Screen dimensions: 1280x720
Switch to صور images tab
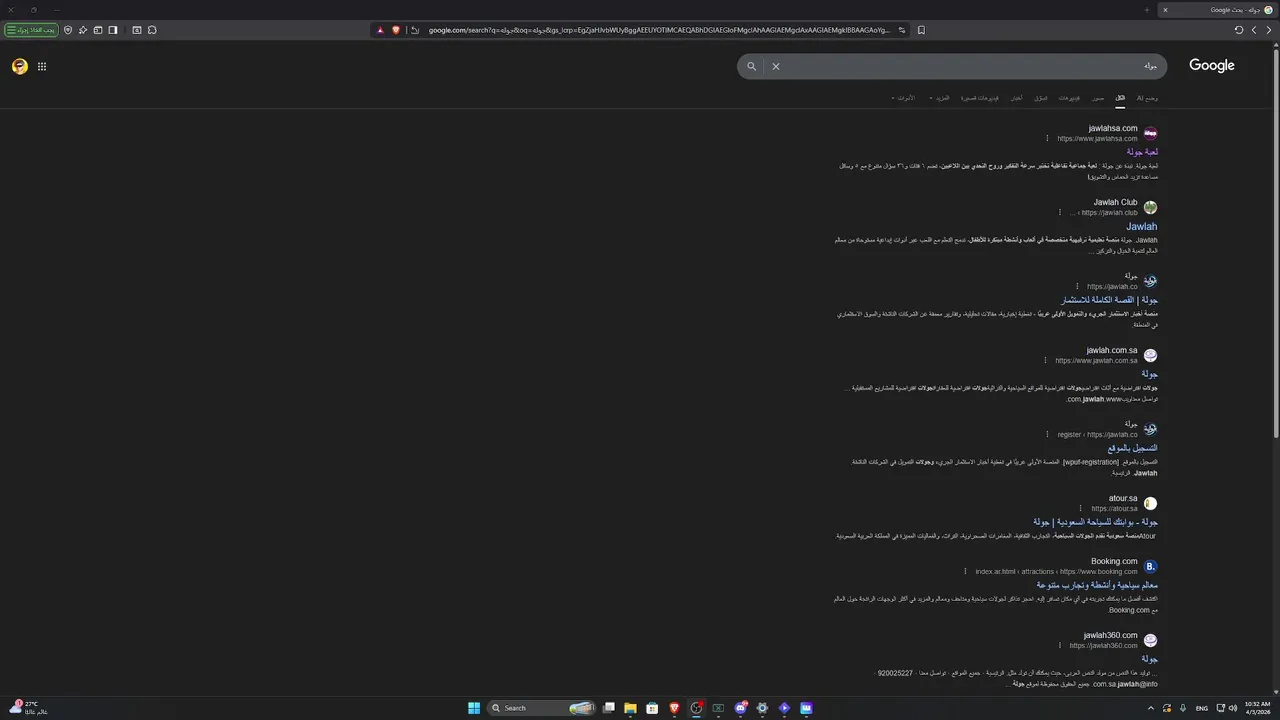coord(1098,98)
